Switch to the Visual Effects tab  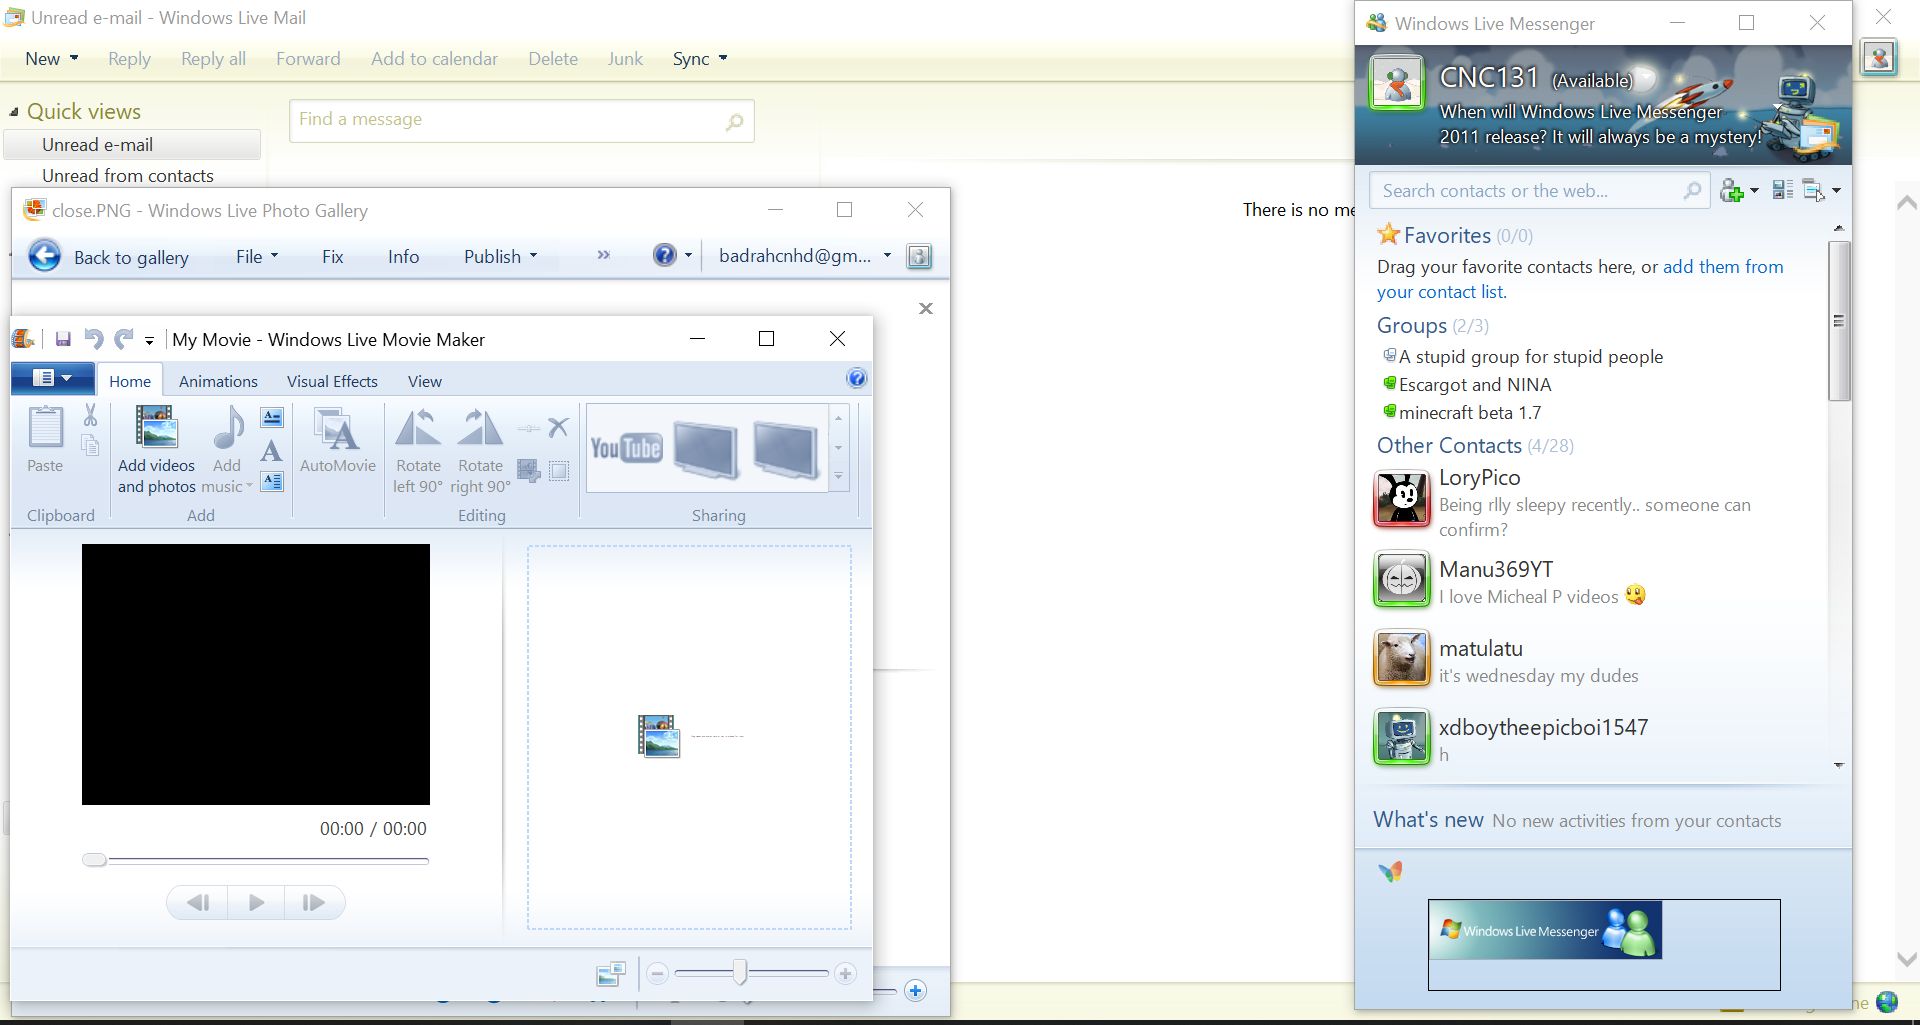[332, 381]
